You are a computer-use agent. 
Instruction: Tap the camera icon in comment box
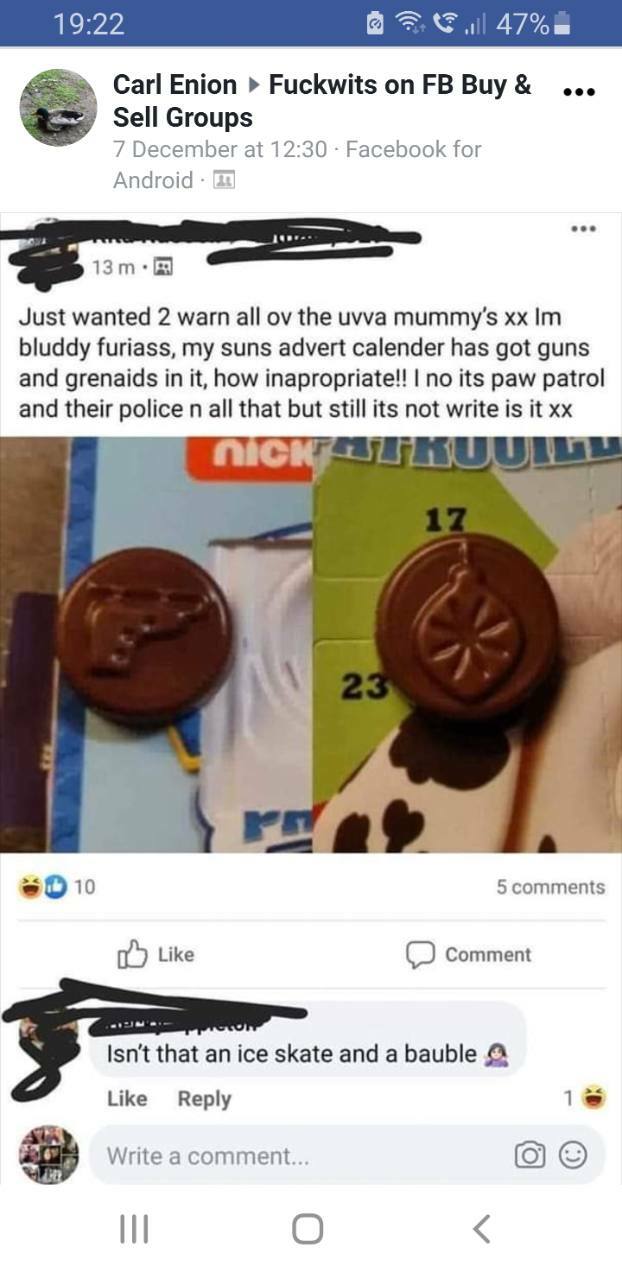pos(529,1155)
